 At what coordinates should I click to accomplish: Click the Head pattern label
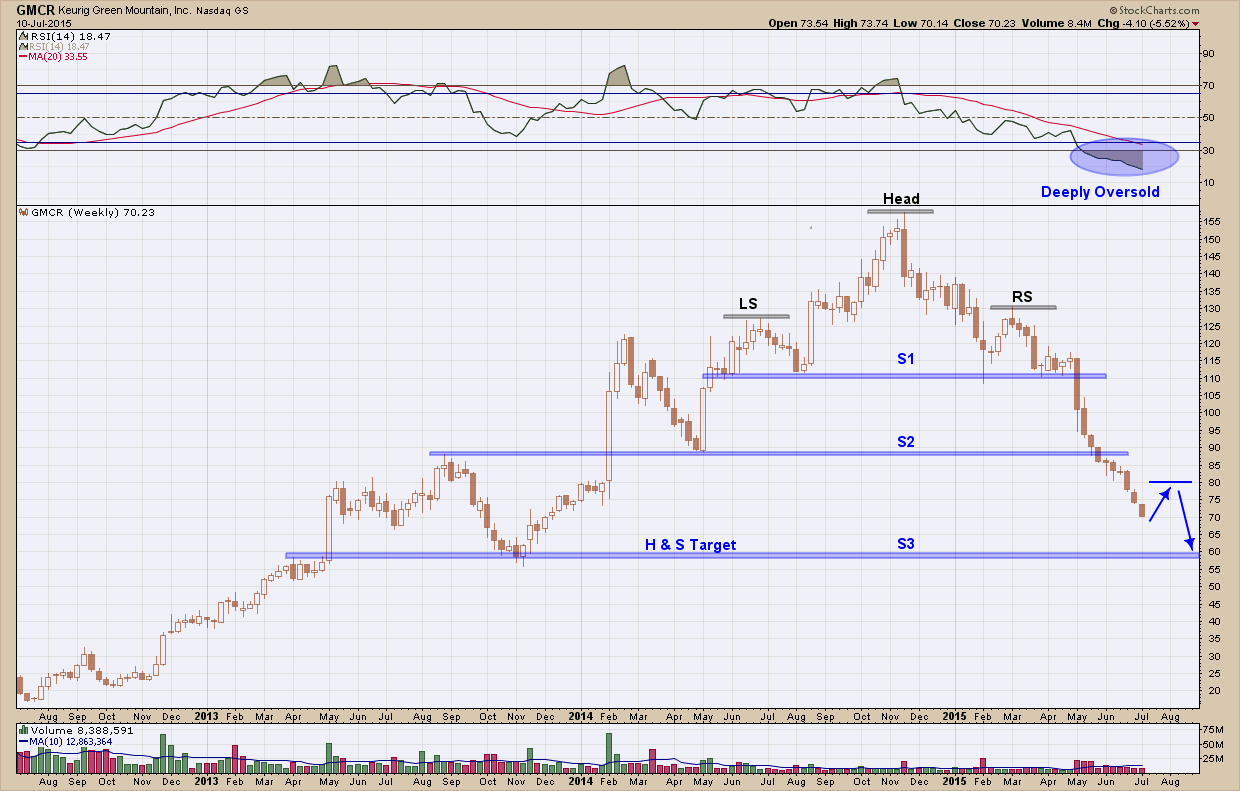[901, 199]
